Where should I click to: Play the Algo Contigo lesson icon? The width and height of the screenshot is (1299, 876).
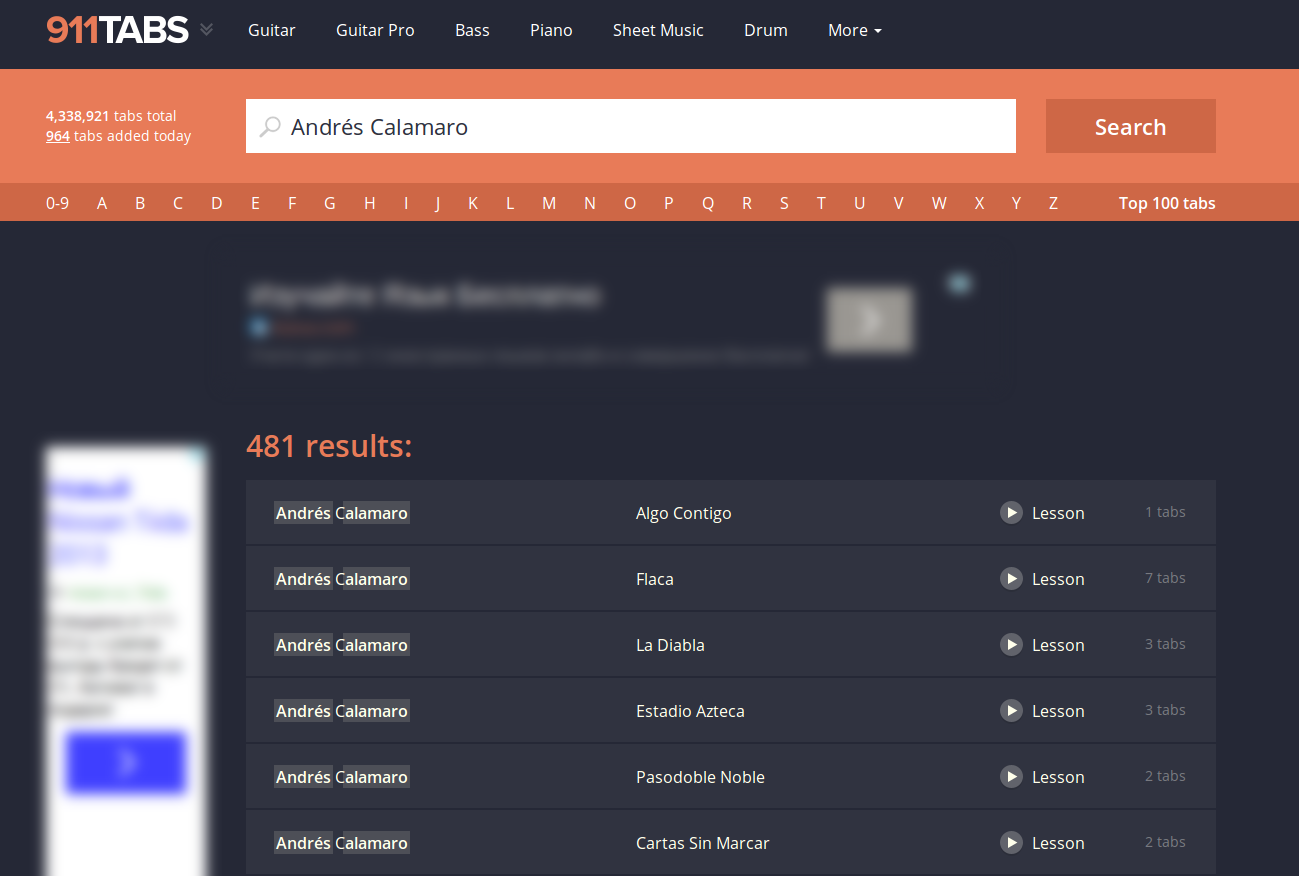coord(1011,513)
